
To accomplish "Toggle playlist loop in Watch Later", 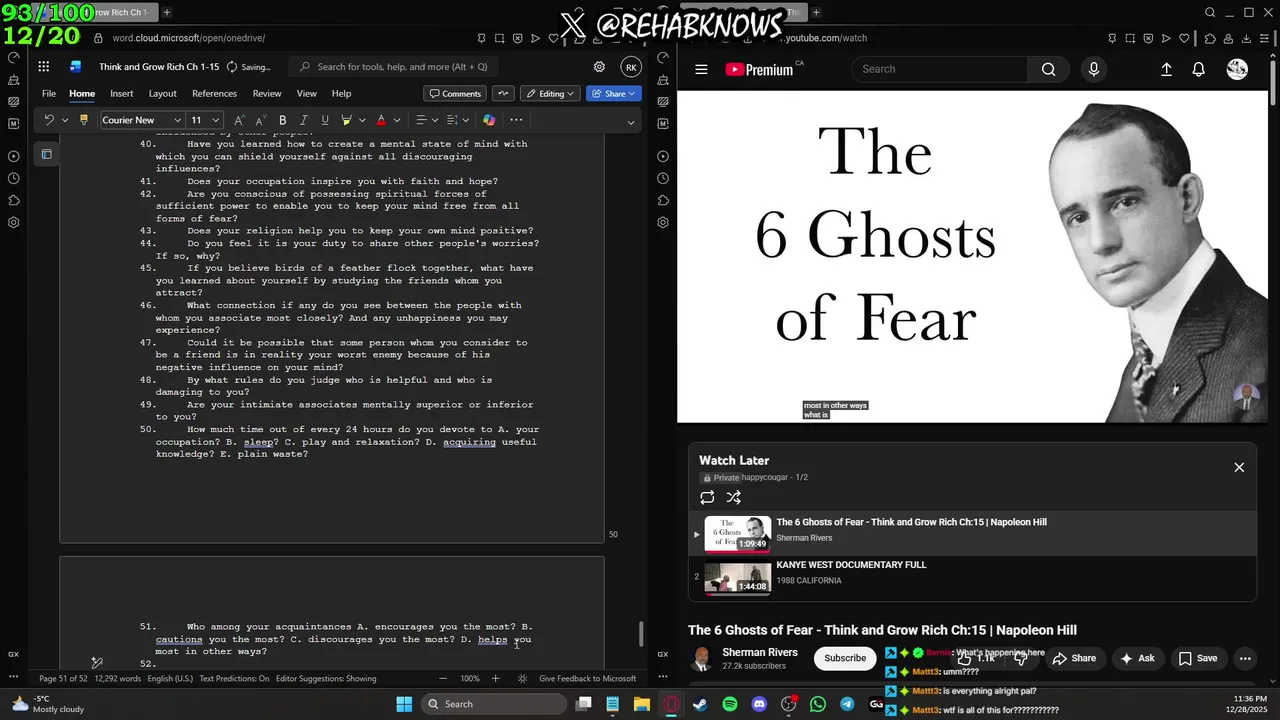I will coord(707,497).
